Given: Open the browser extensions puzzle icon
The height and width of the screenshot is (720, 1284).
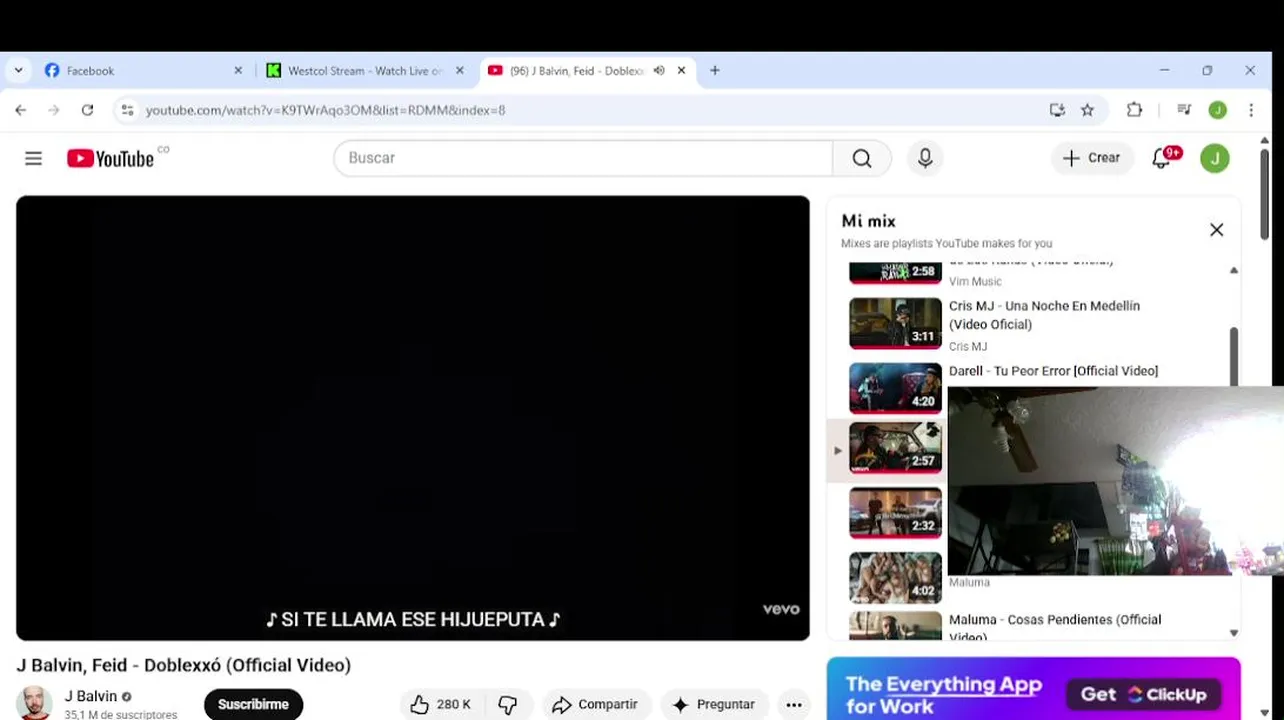Looking at the screenshot, I should (1134, 110).
